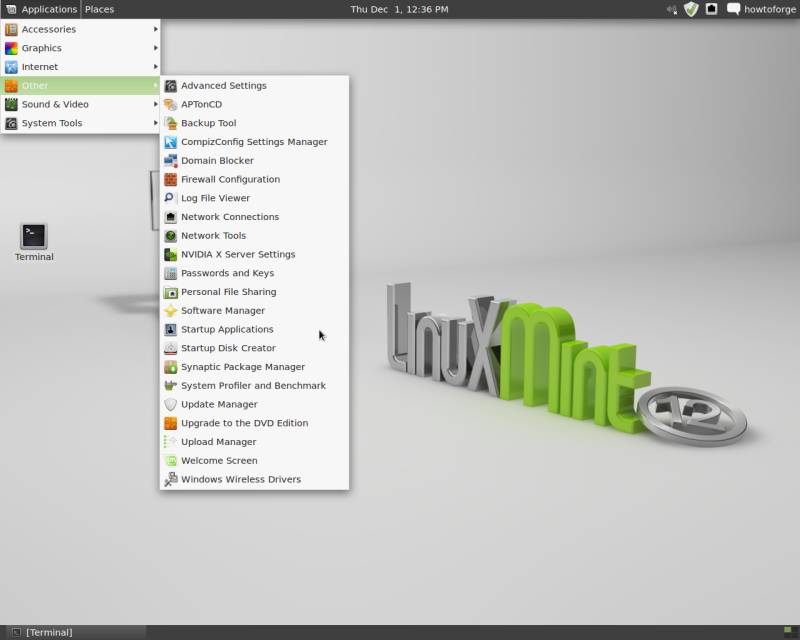Click the Update Manager shield icon

170,405
